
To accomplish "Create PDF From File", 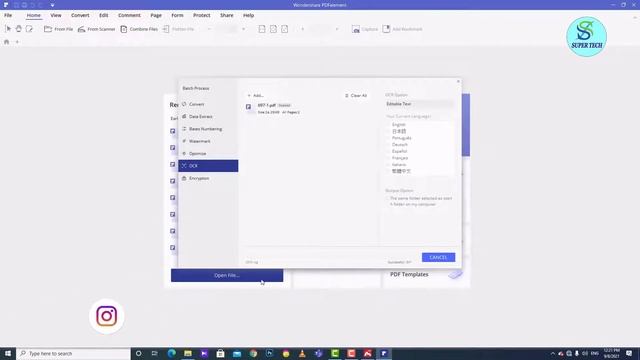I will pyautogui.click(x=58, y=29).
